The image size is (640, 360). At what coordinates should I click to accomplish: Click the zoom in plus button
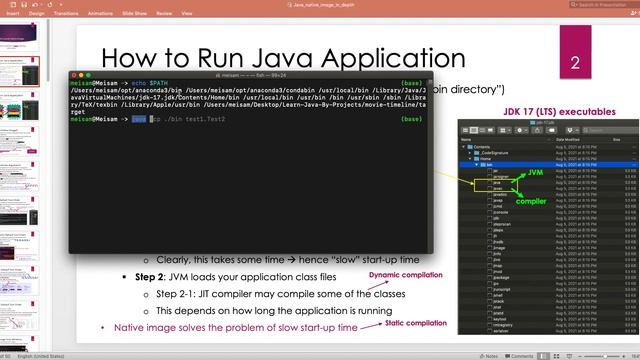click(x=623, y=356)
